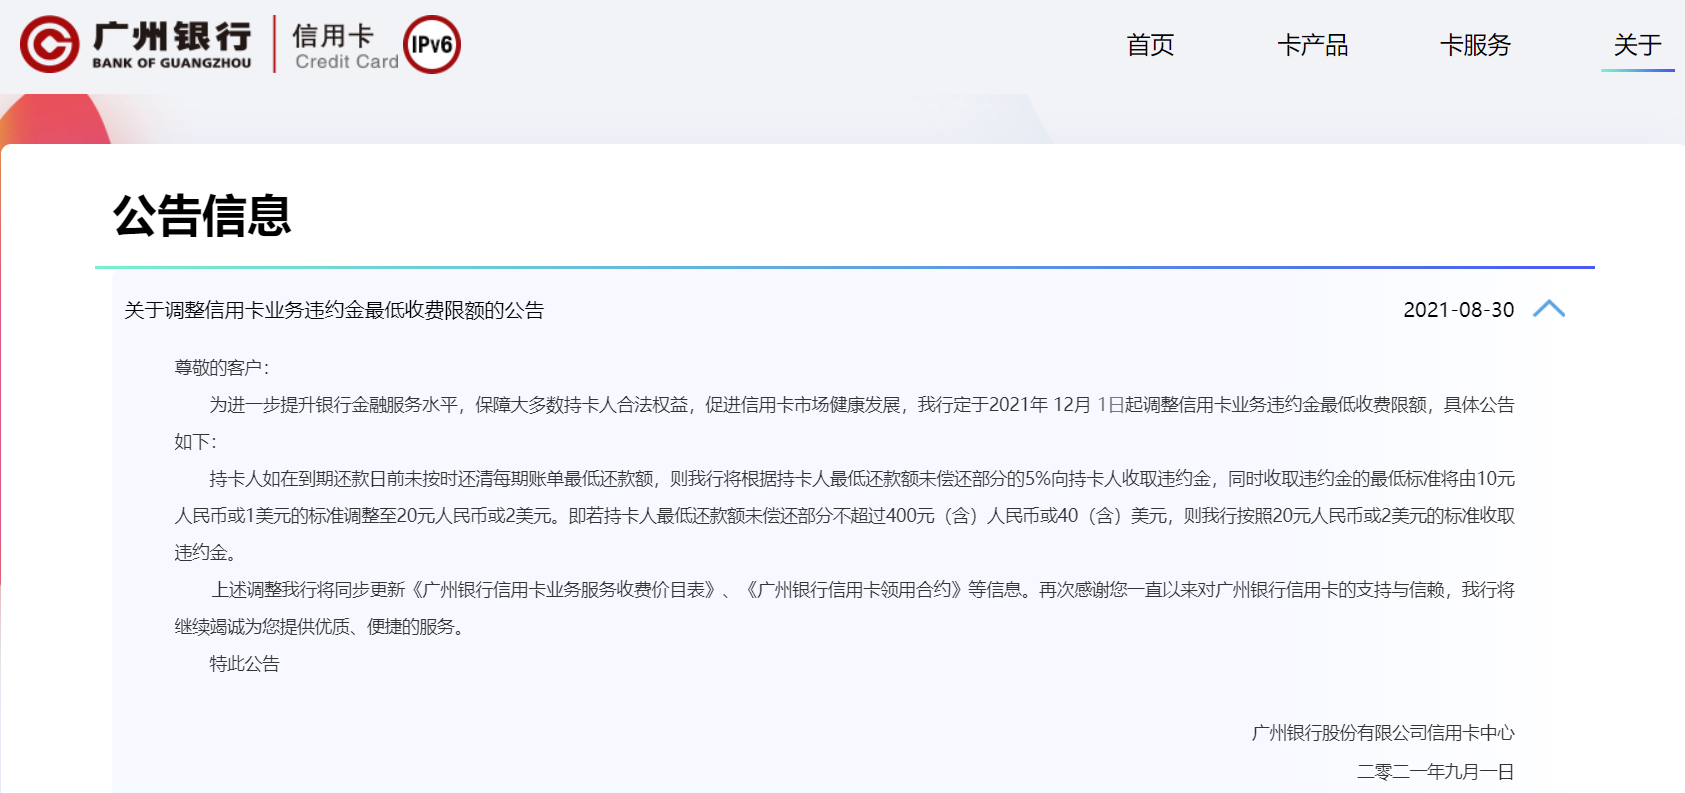Viewport: 1685px width, 793px height.
Task: Click the Bank of Guangzhou logo
Action: 136,45
